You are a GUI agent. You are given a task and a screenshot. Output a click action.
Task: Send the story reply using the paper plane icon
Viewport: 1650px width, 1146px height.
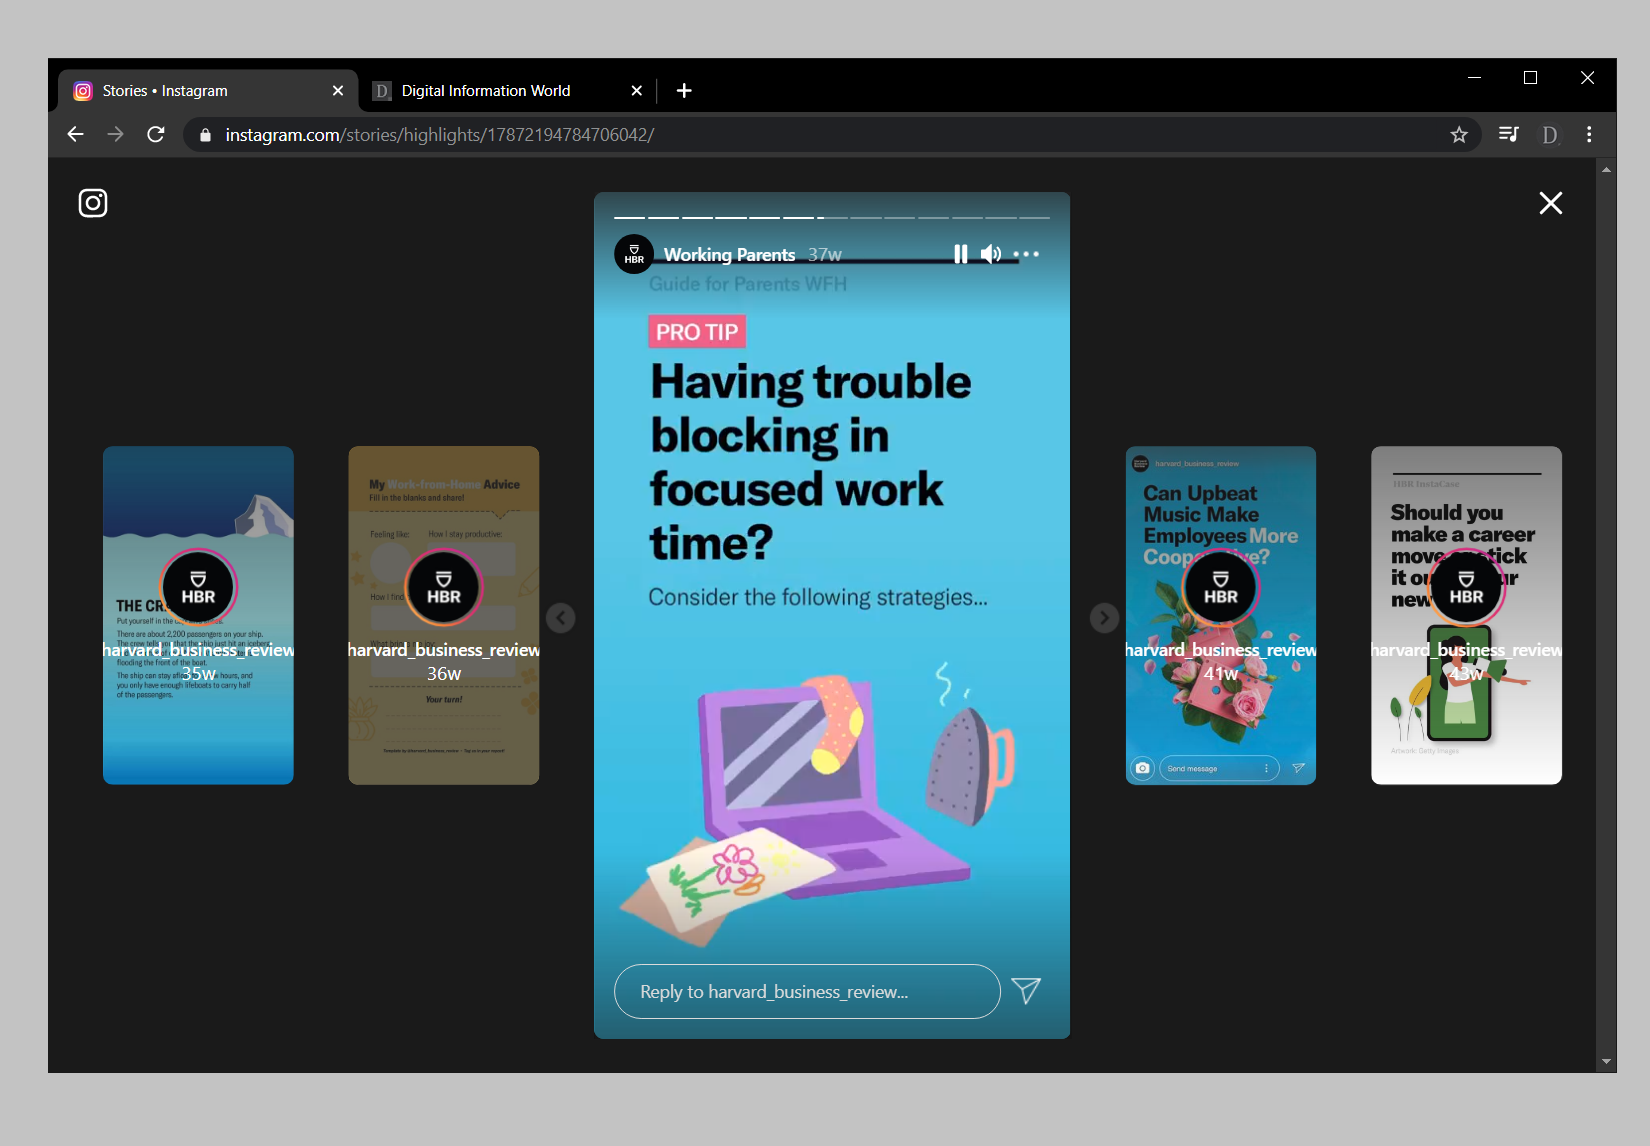(x=1026, y=991)
